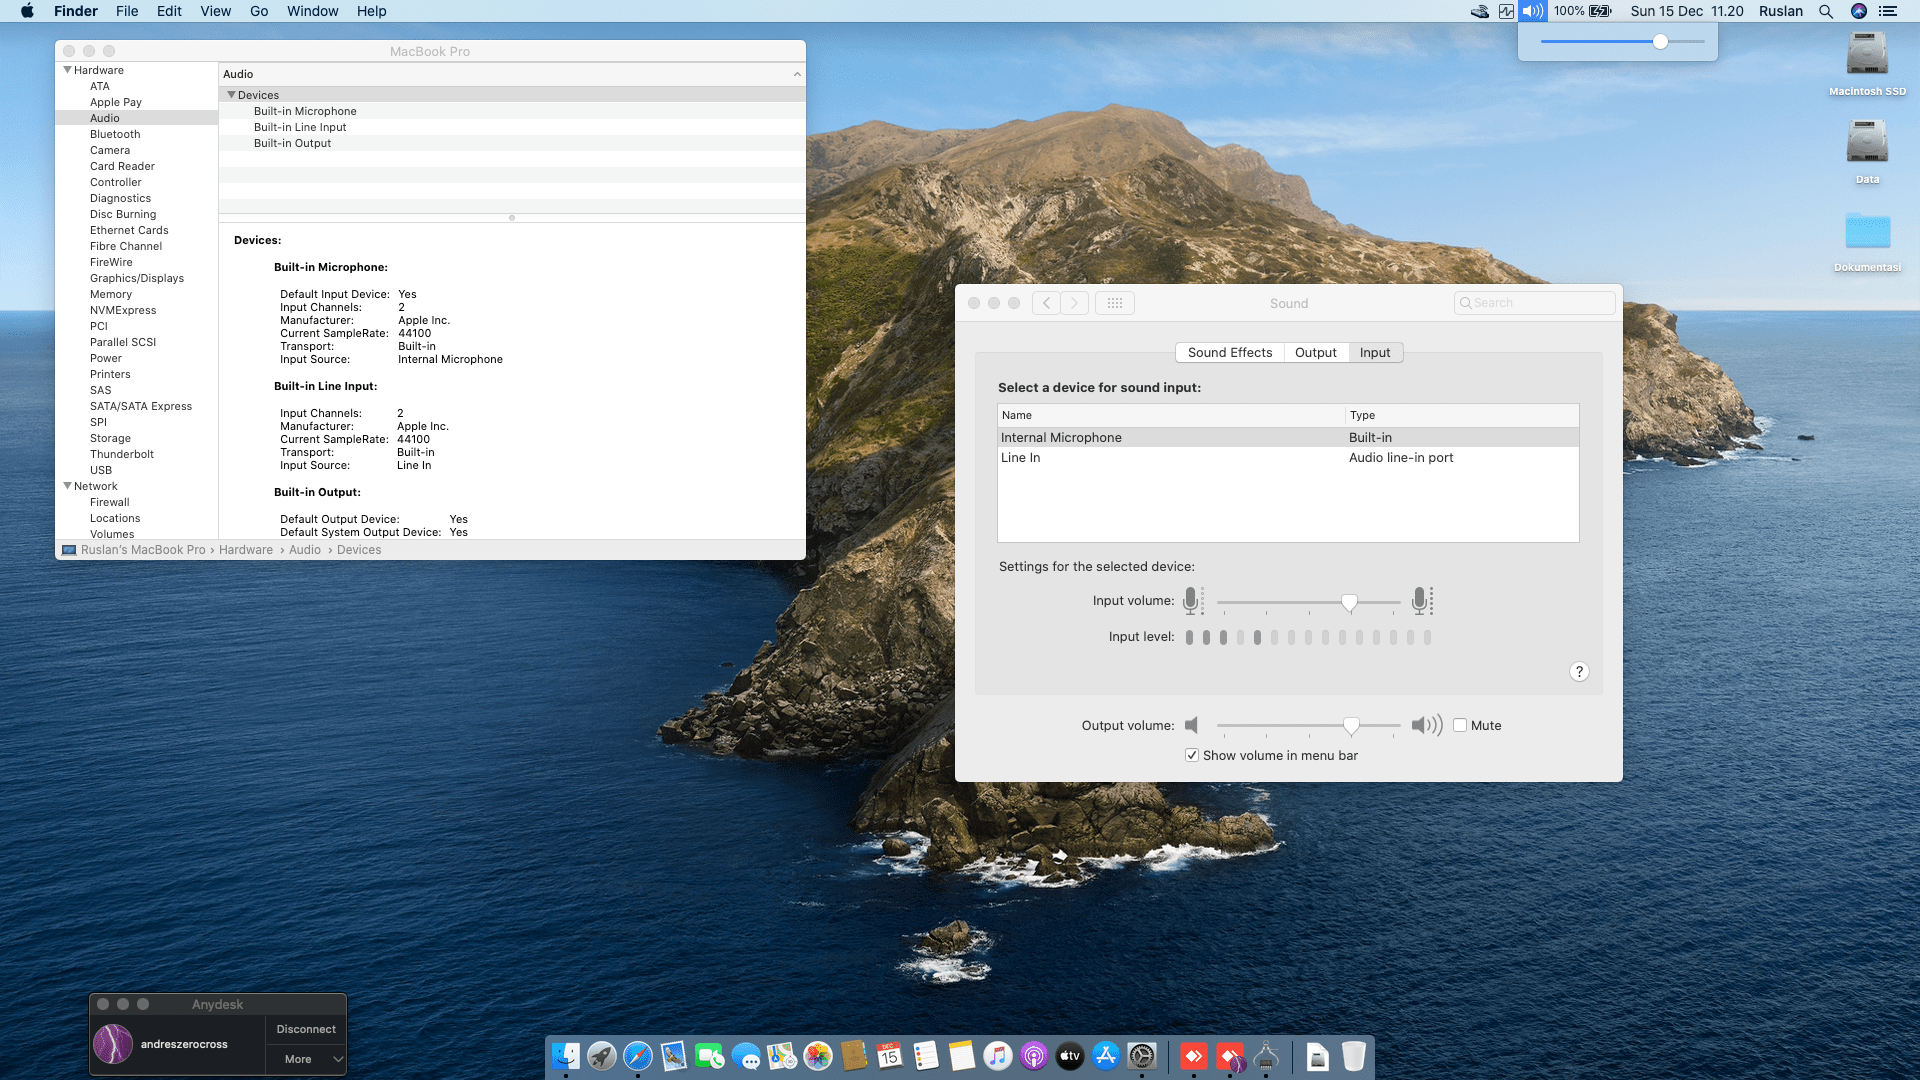This screenshot has width=1920, height=1080.
Task: Click the show-all grid icon in Sound
Action: 1115,303
